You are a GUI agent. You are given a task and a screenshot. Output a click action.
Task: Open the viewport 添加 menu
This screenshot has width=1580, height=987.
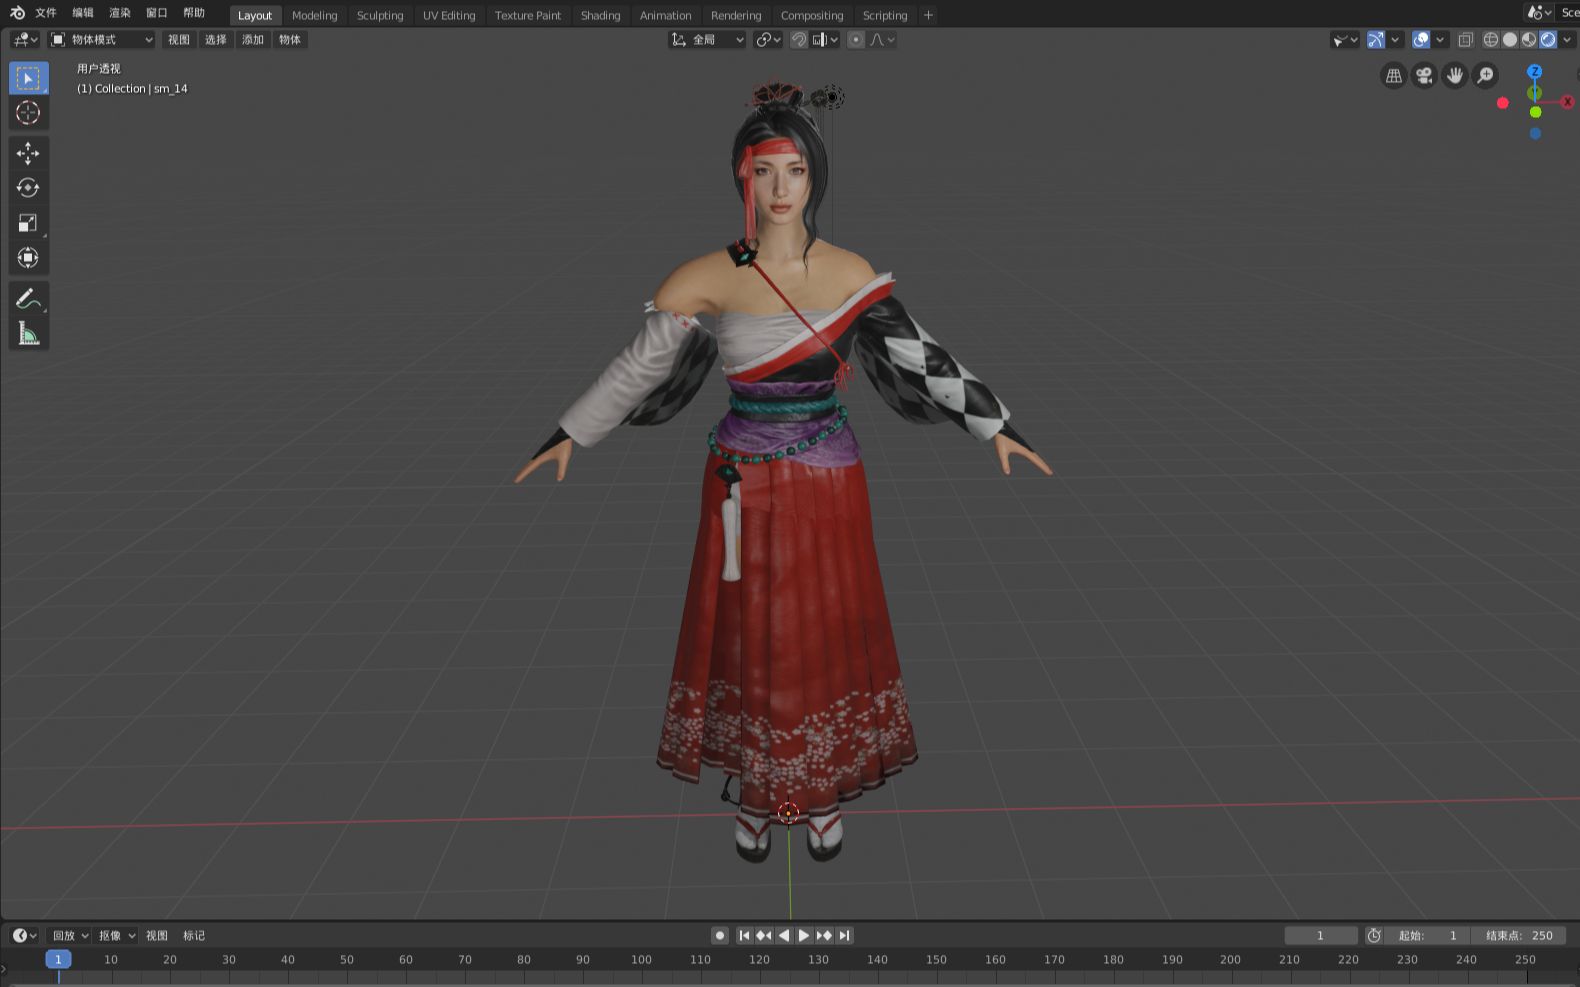pos(253,40)
